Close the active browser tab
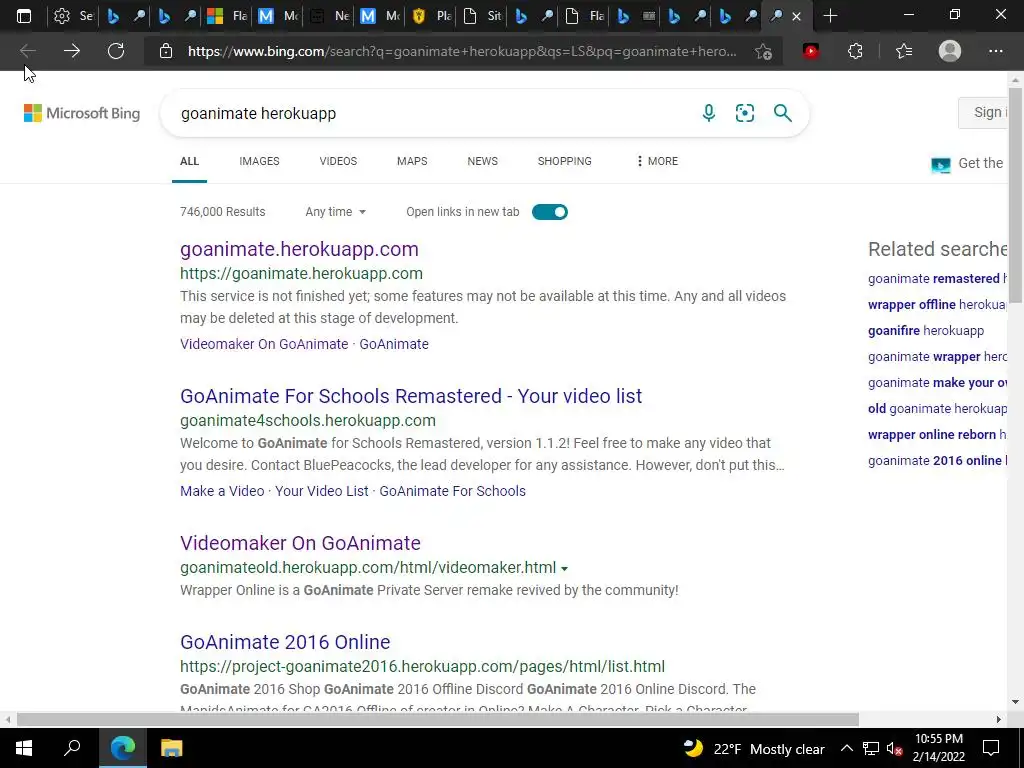1024x768 pixels. [796, 16]
